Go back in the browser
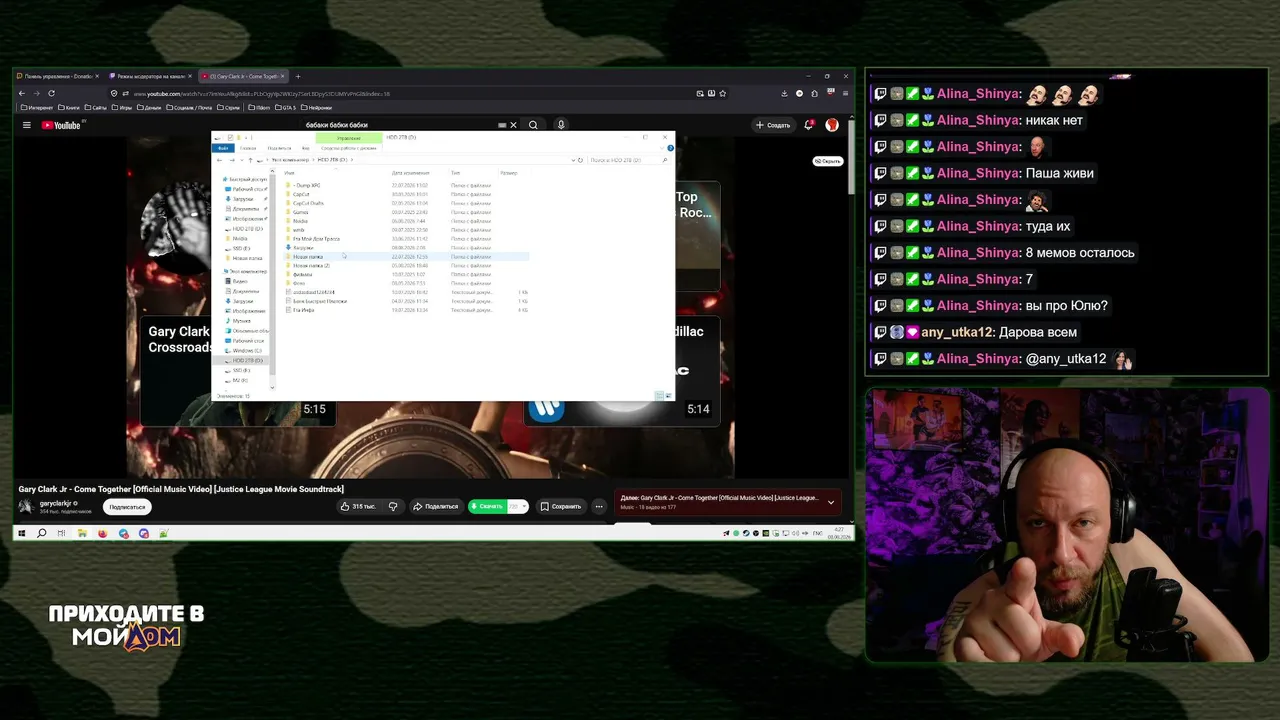Image resolution: width=1280 pixels, height=720 pixels. pyautogui.click(x=22, y=93)
